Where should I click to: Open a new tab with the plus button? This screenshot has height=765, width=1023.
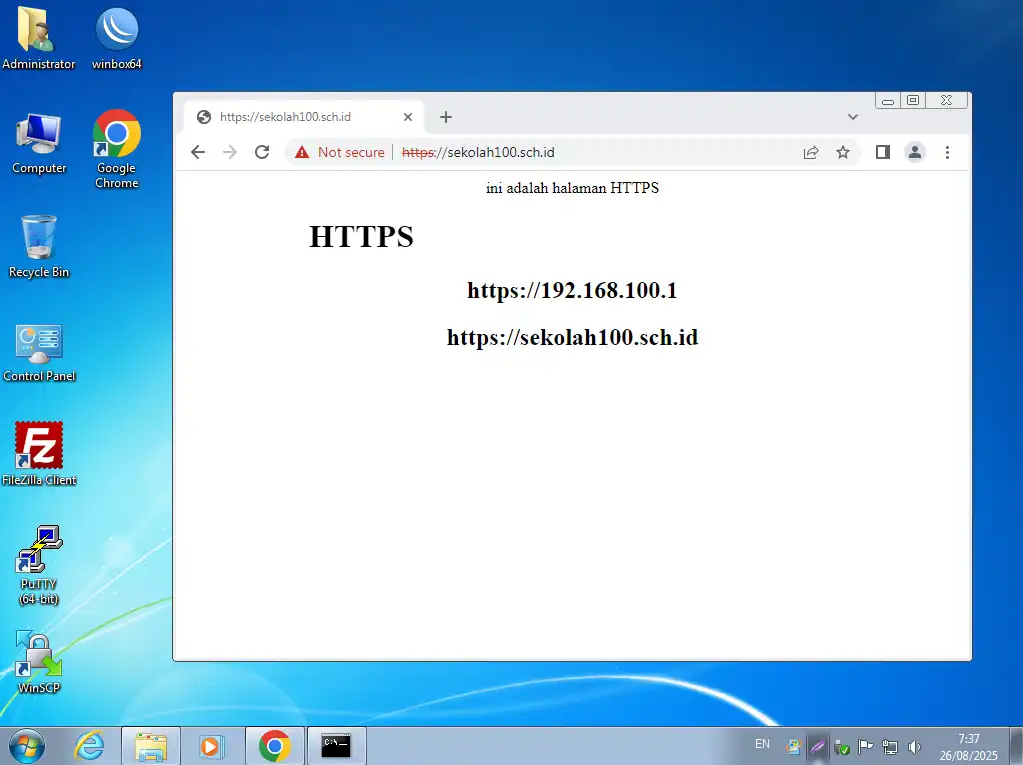[446, 117]
